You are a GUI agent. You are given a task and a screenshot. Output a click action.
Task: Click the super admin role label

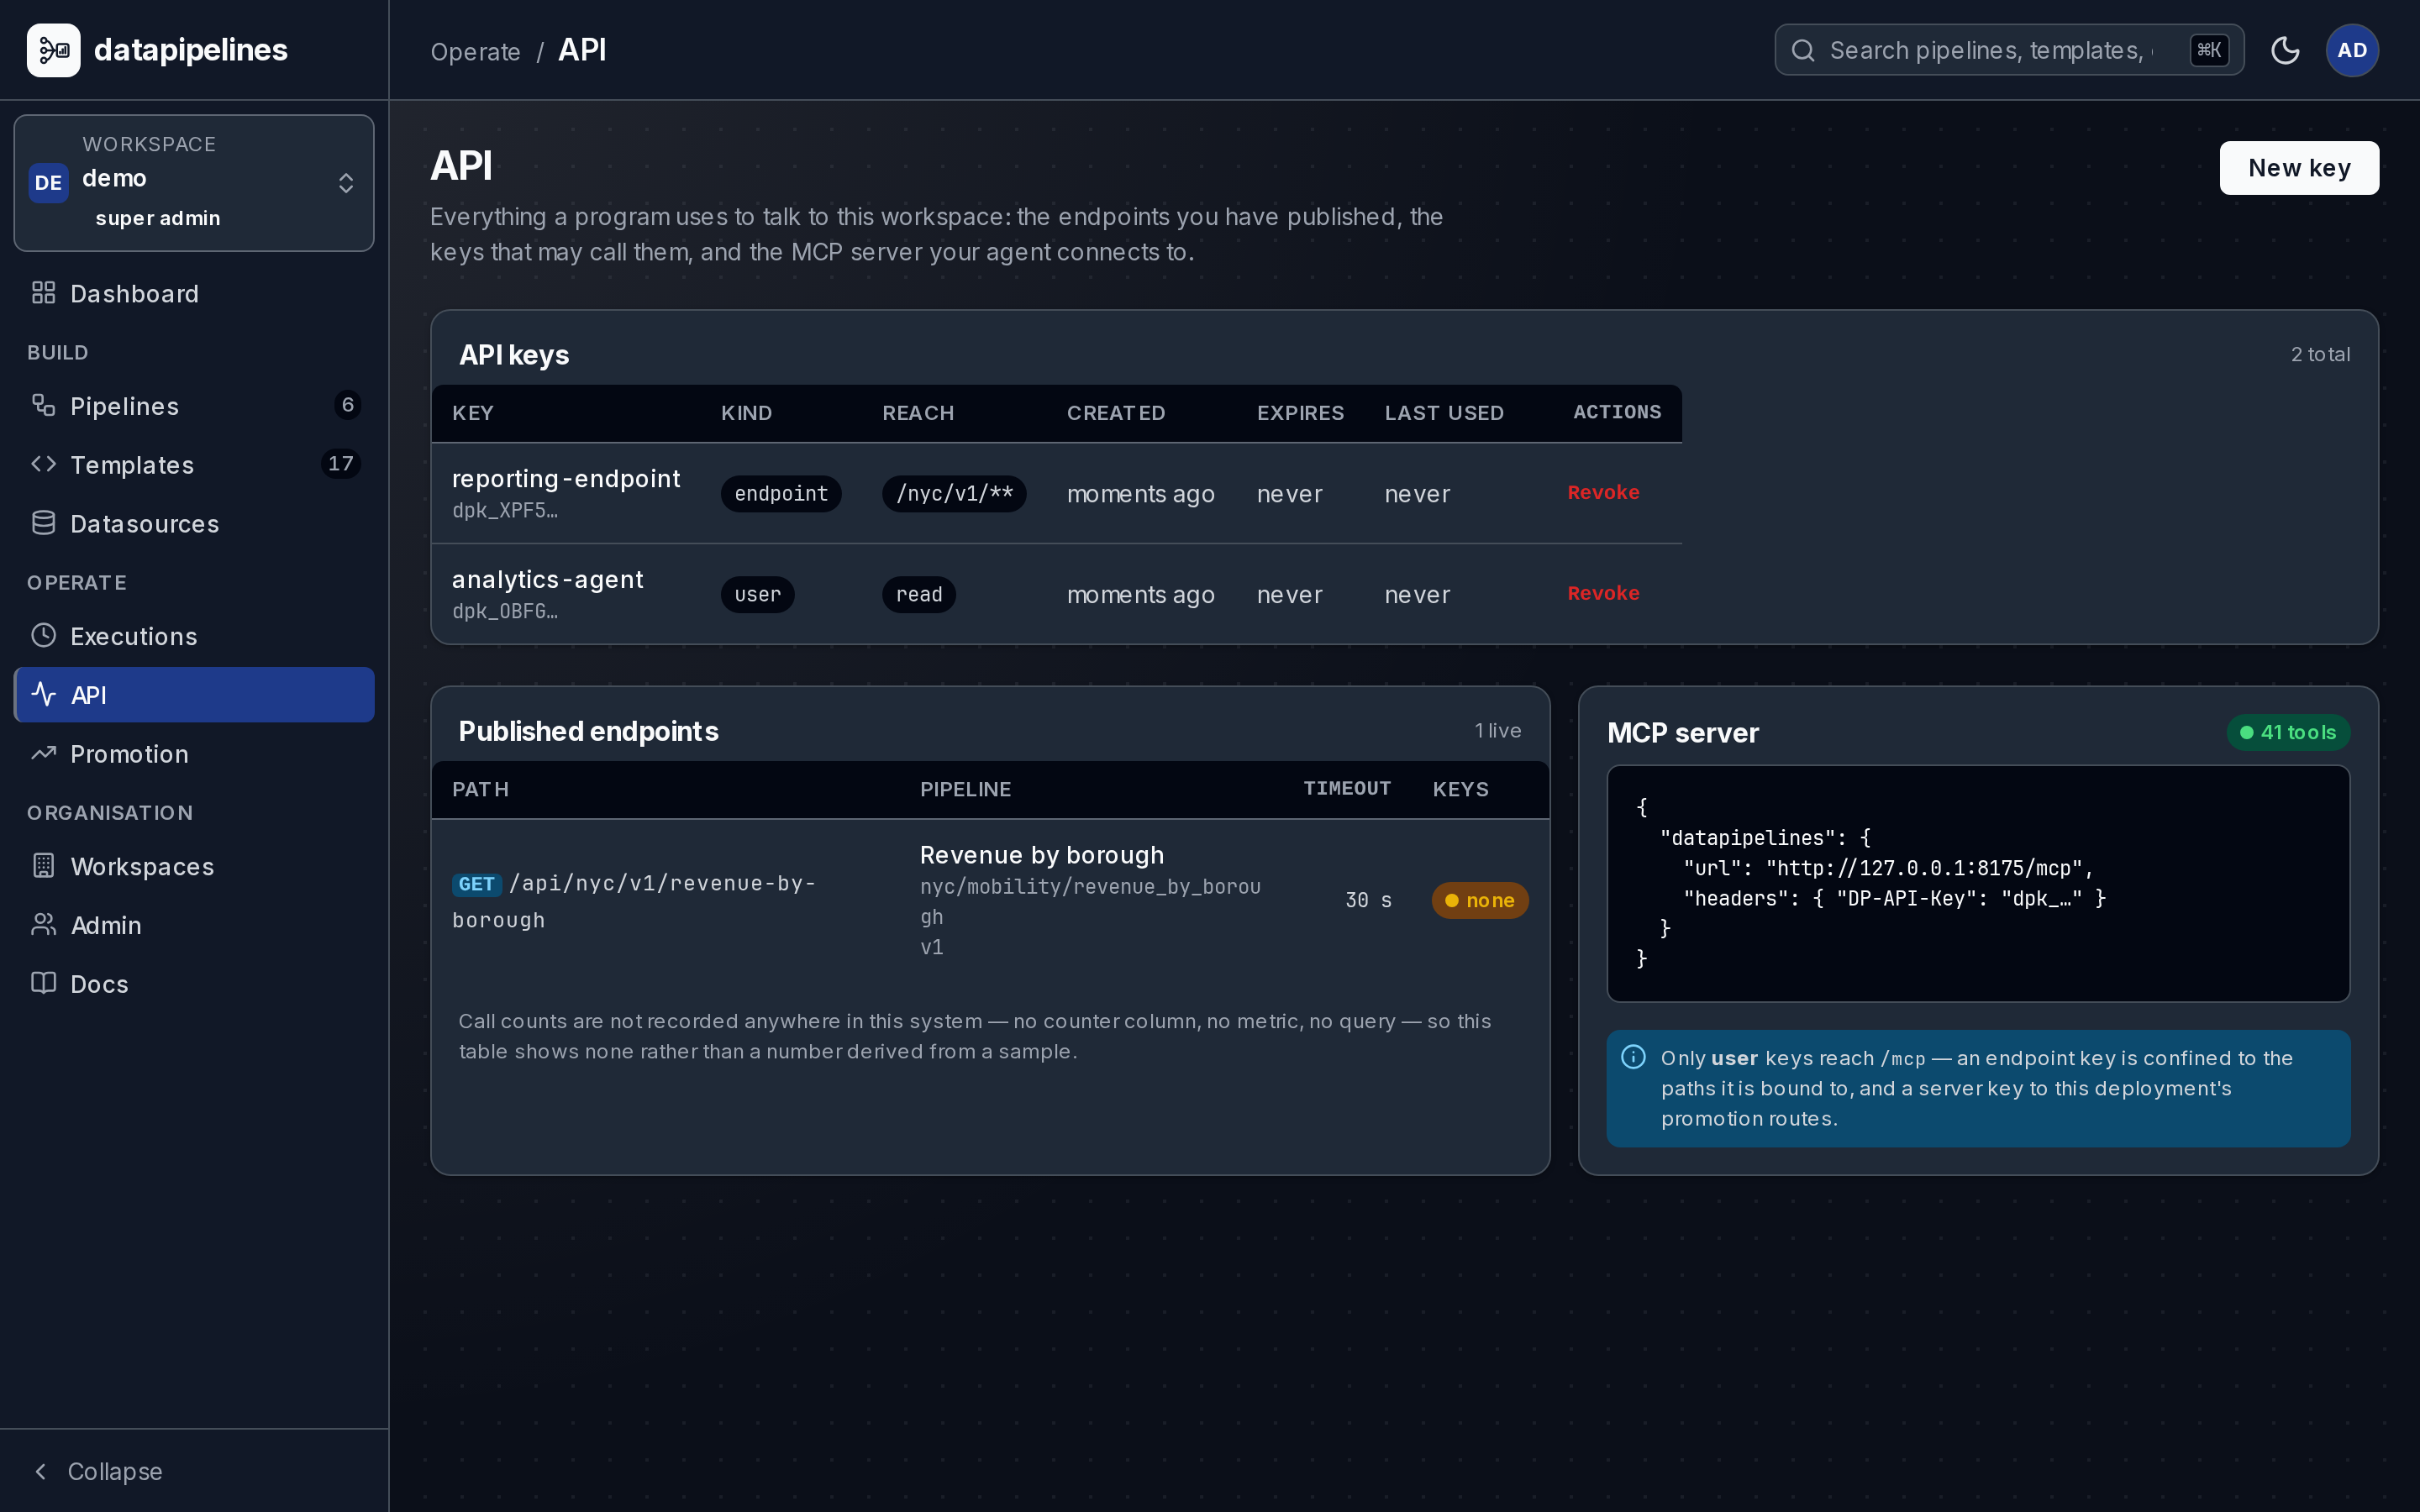click(x=157, y=218)
